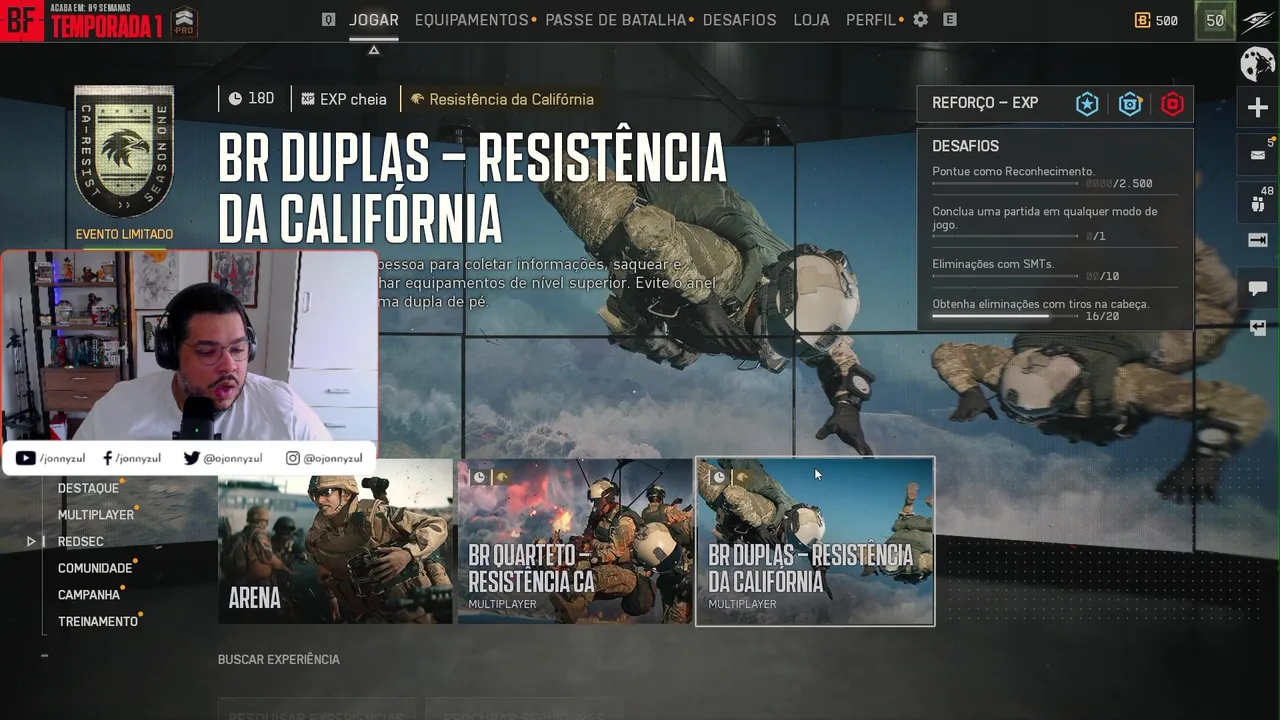
Task: Click the EXP cheia tag
Action: coord(344,99)
